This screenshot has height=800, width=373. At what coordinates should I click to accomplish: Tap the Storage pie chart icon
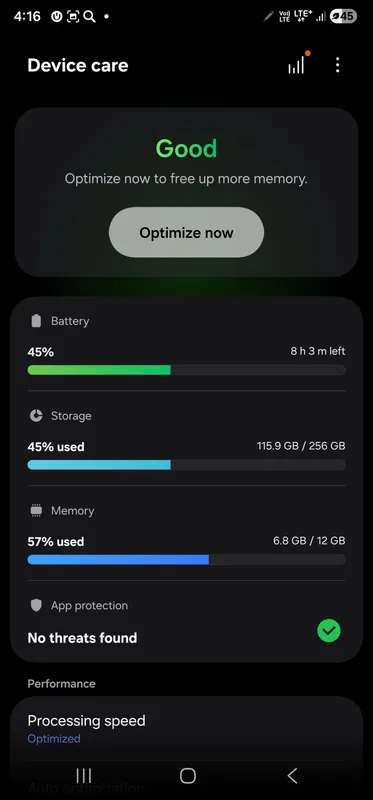coord(36,416)
